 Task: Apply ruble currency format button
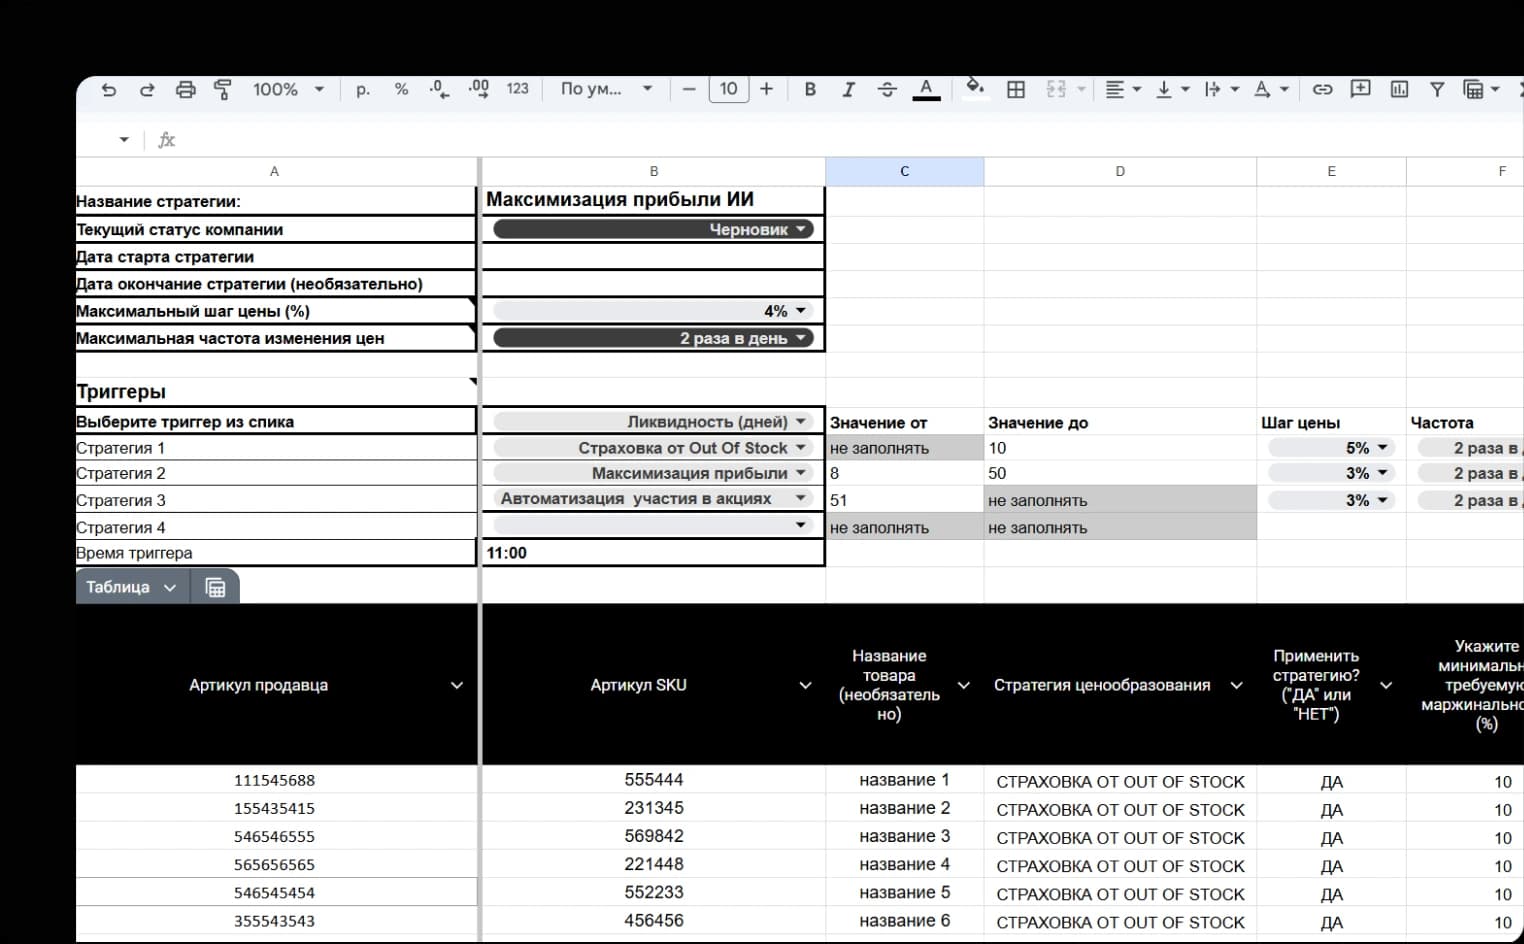(x=363, y=89)
